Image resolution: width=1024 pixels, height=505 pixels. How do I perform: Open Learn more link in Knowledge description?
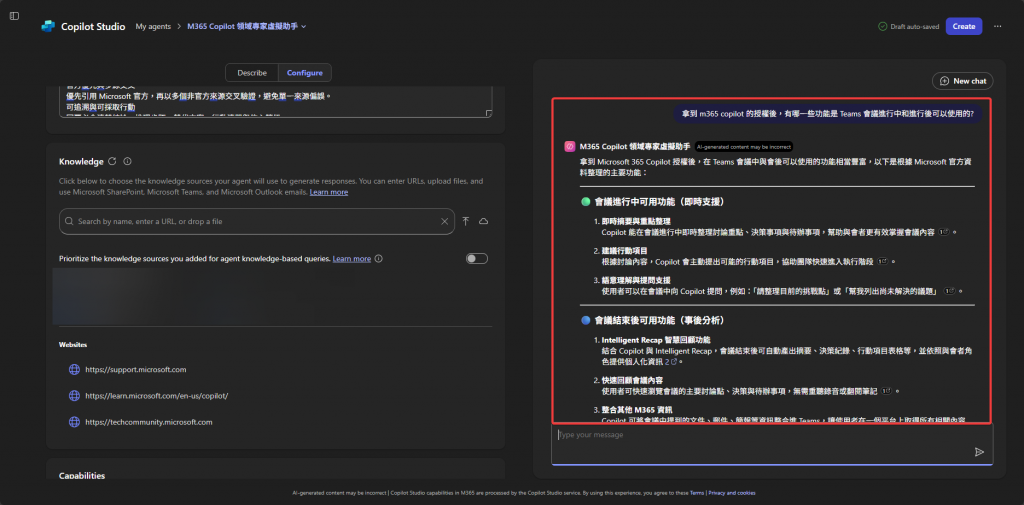point(328,192)
